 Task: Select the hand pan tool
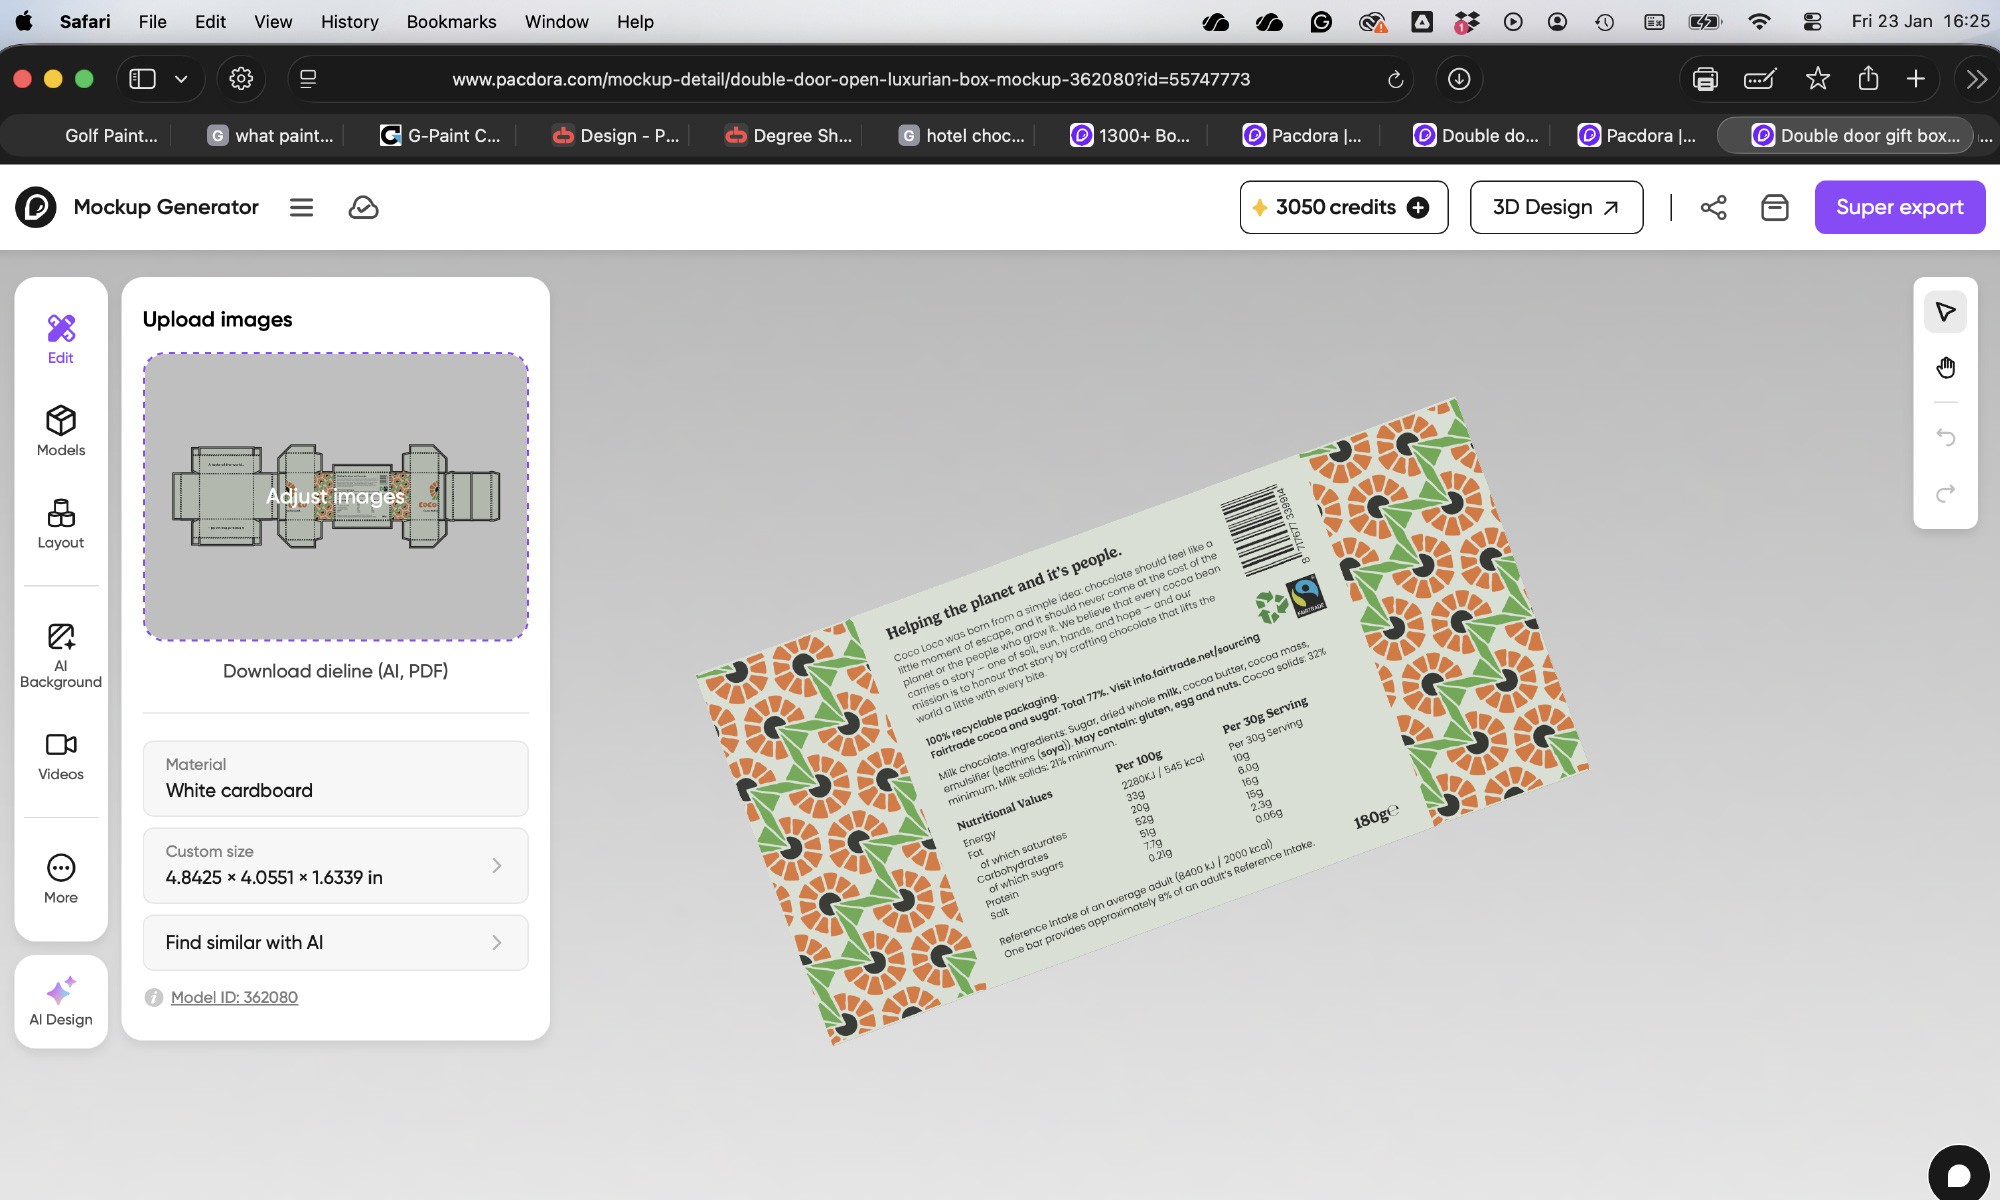(x=1945, y=368)
